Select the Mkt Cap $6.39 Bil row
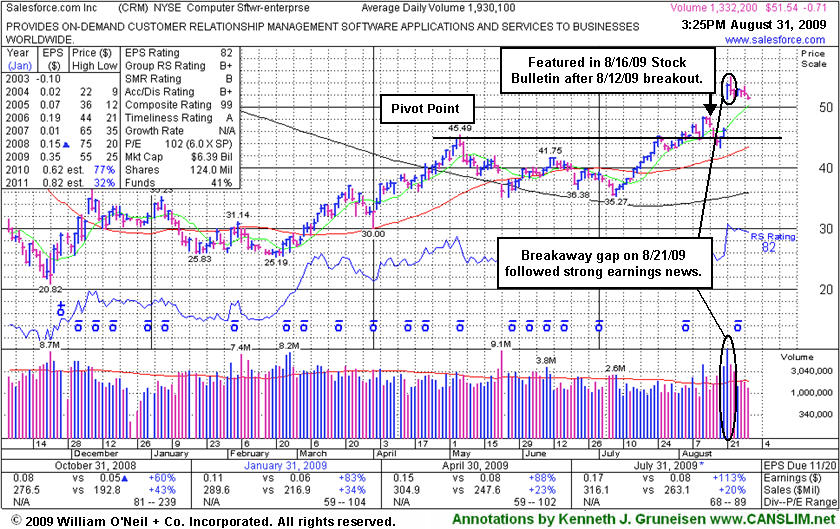Screen dimensions: 840x529 click(179, 157)
